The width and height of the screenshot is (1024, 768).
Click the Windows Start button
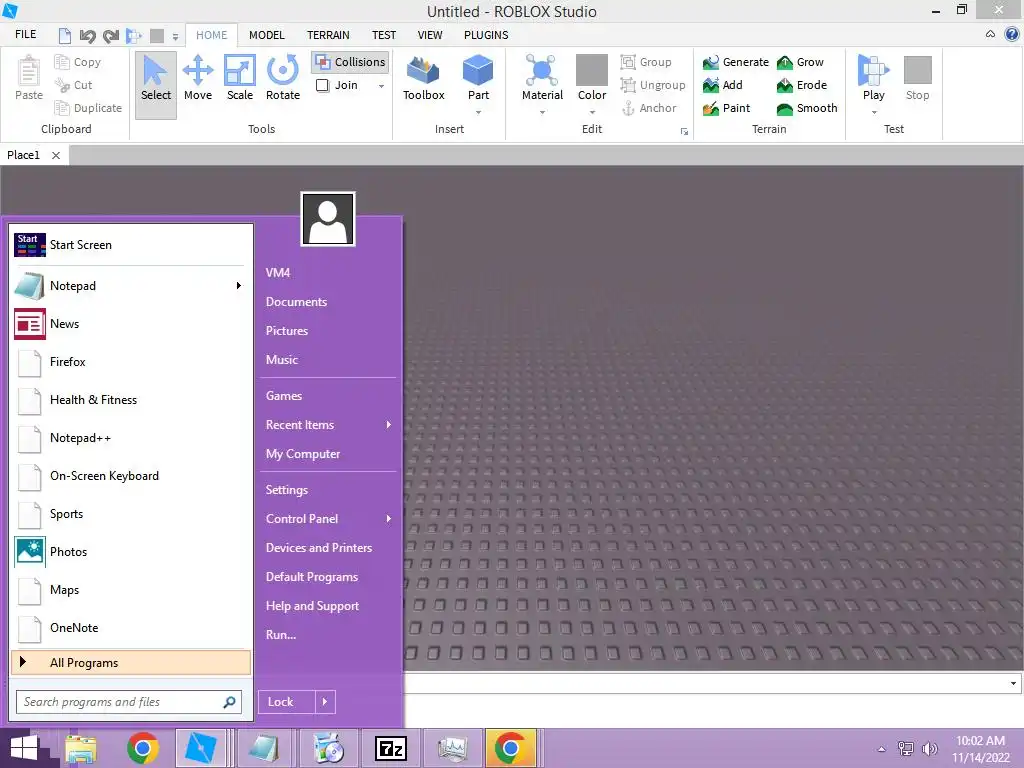point(24,748)
